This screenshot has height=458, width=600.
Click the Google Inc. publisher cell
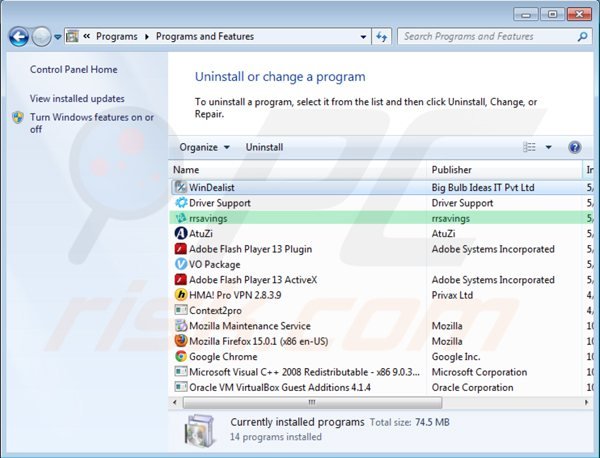coord(456,357)
